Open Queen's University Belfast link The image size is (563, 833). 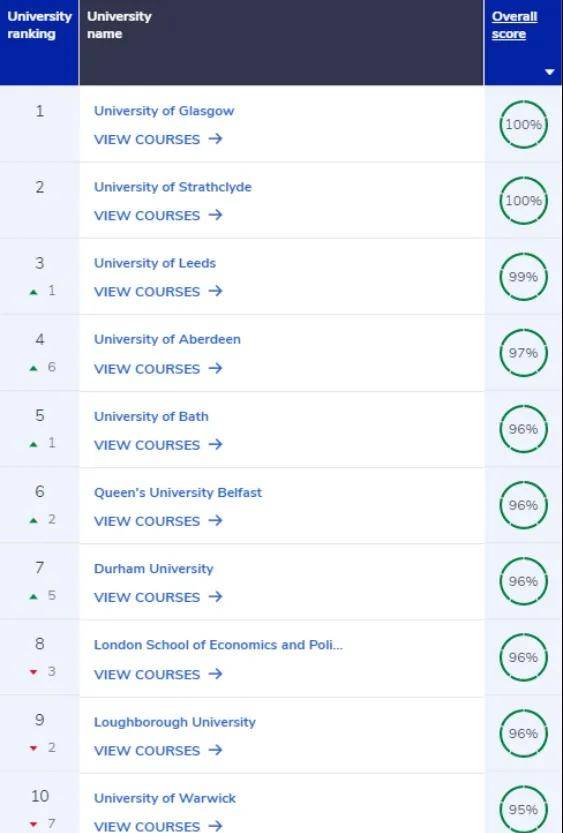(x=178, y=492)
